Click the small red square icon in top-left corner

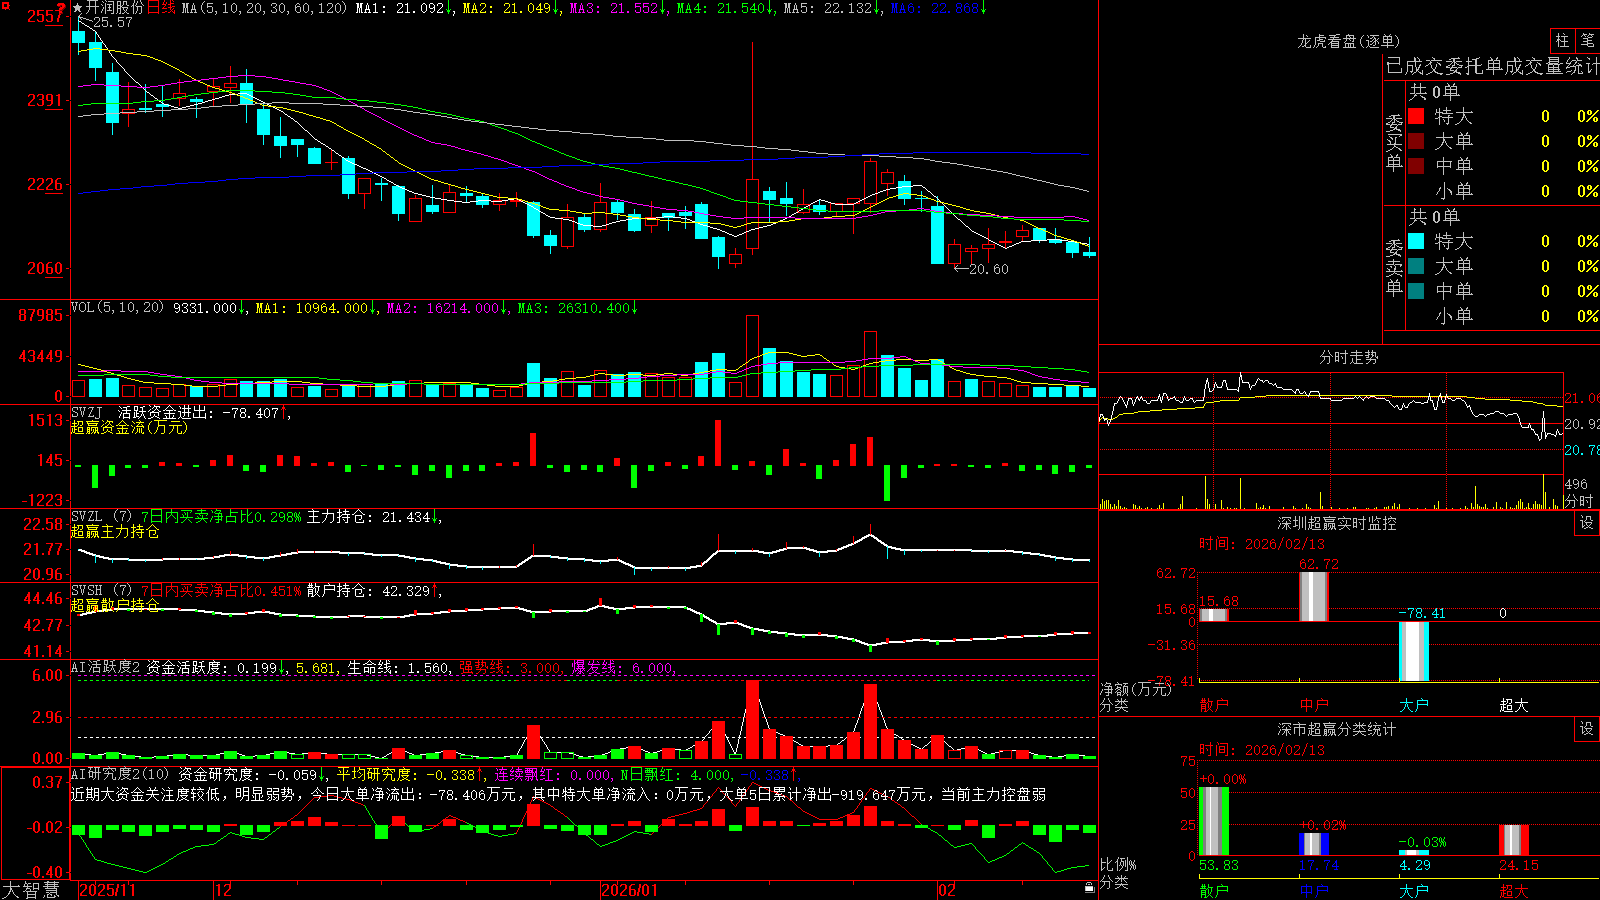click(4, 5)
